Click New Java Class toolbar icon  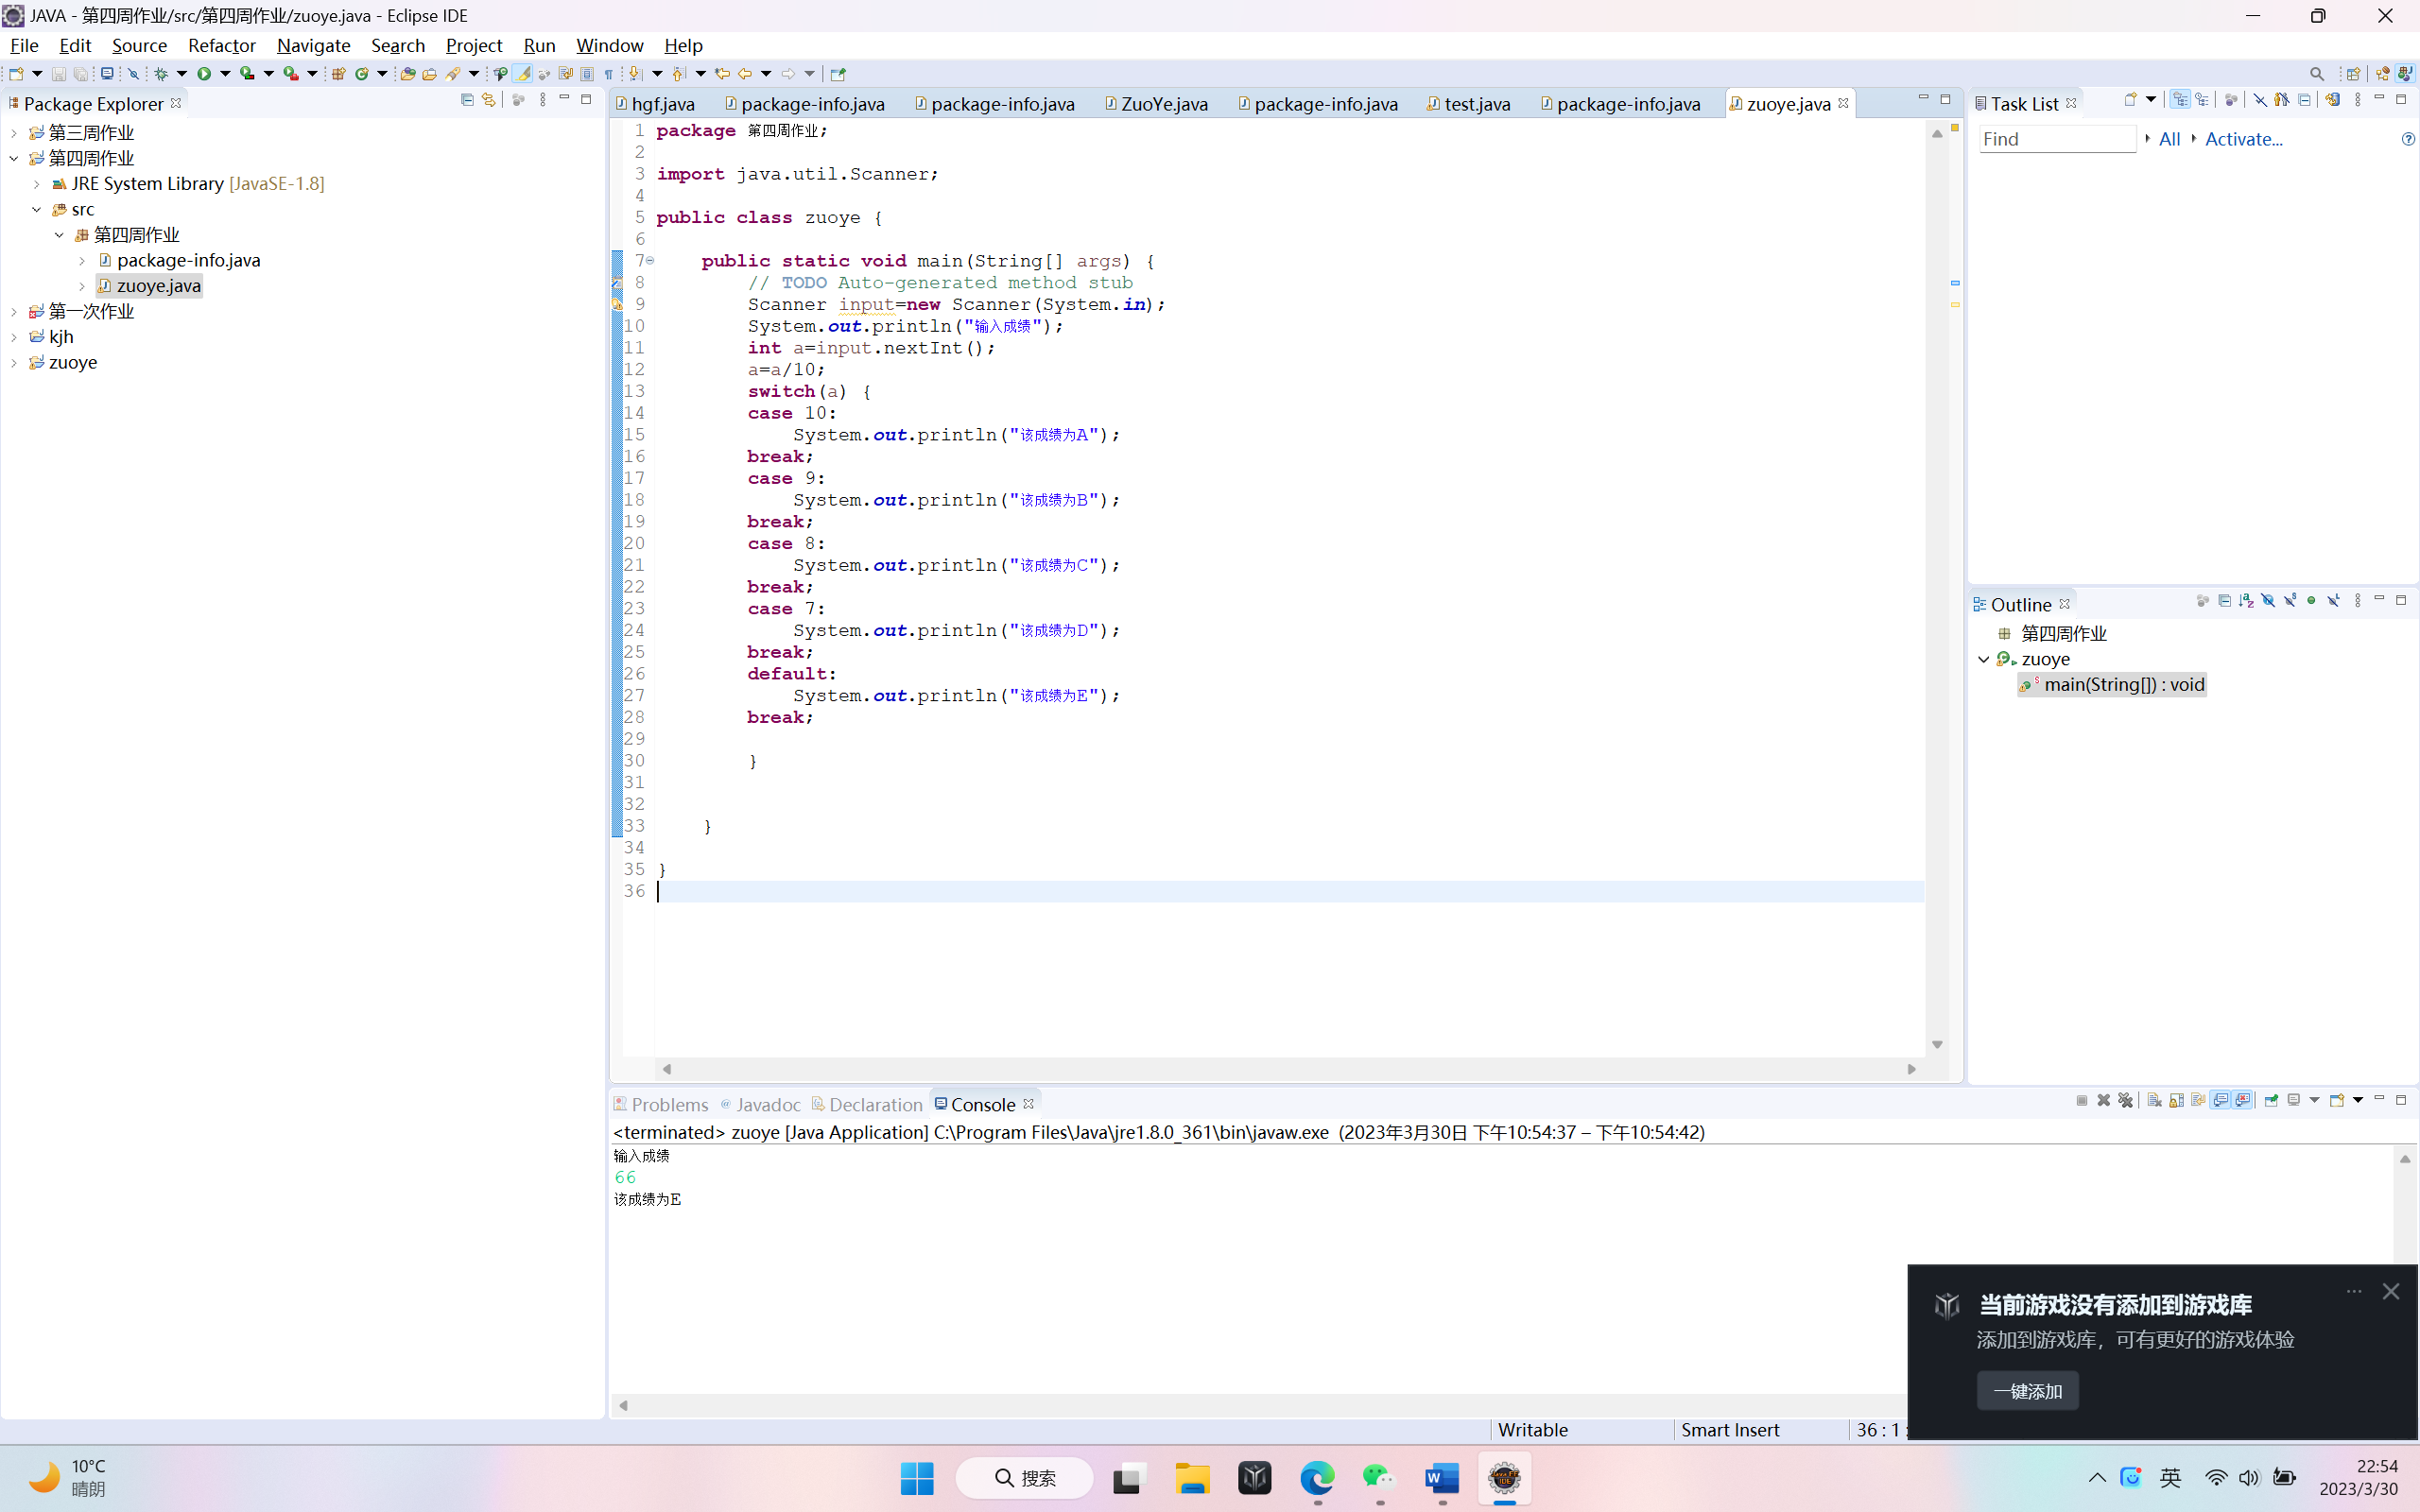(x=362, y=73)
